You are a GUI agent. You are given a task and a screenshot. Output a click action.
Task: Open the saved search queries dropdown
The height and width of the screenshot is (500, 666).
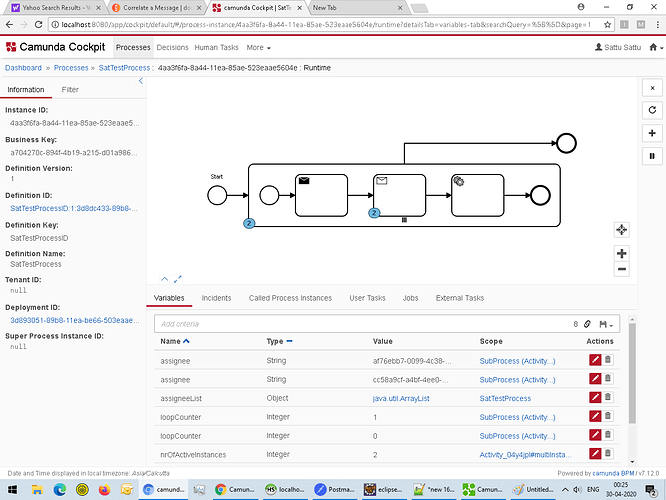tap(606, 325)
